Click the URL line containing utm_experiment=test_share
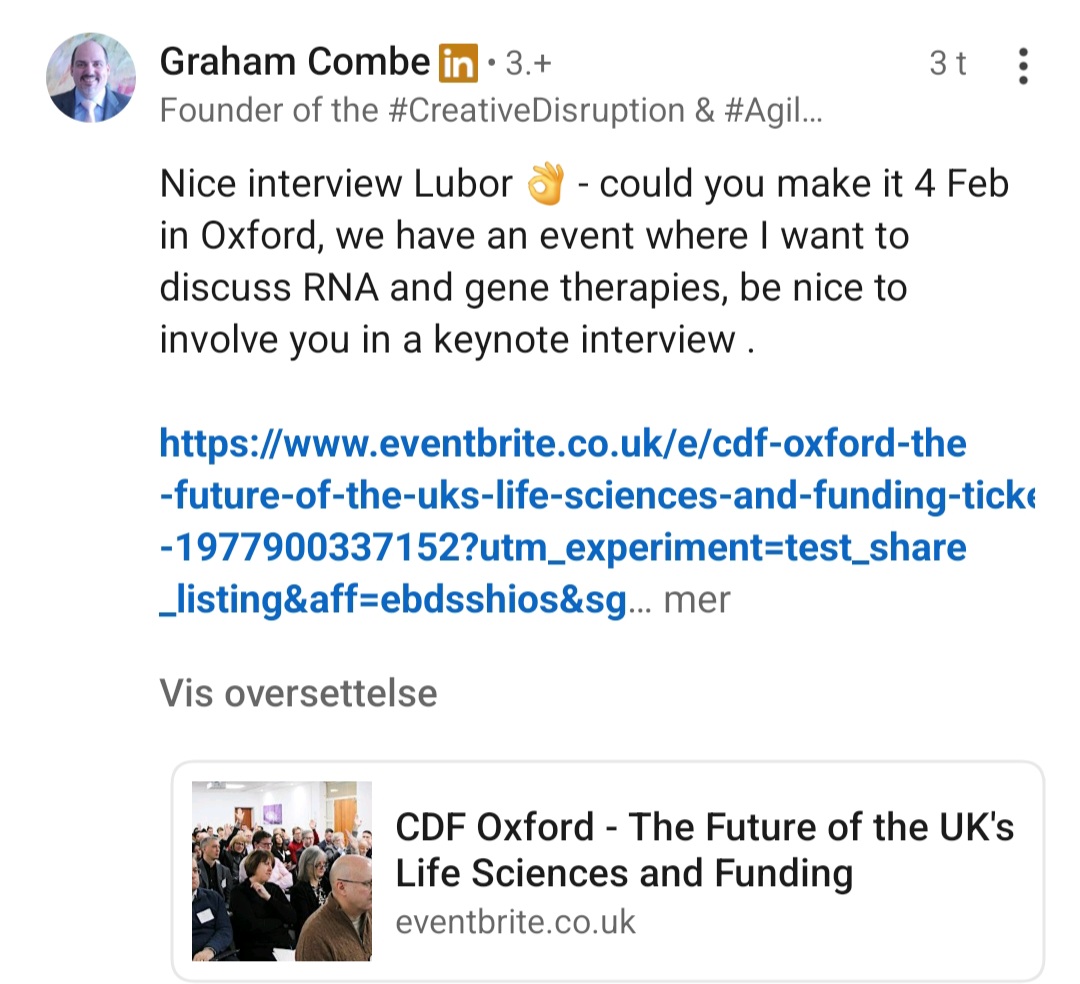The width and height of the screenshot is (1080, 984). (563, 548)
